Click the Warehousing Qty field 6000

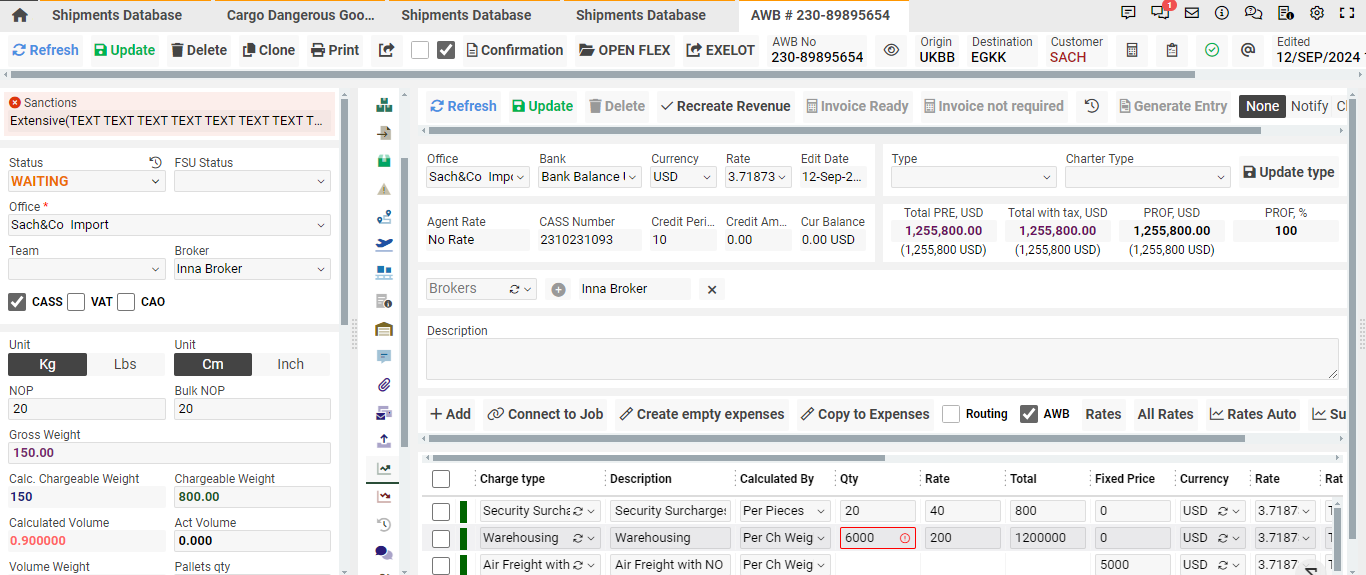[877, 538]
